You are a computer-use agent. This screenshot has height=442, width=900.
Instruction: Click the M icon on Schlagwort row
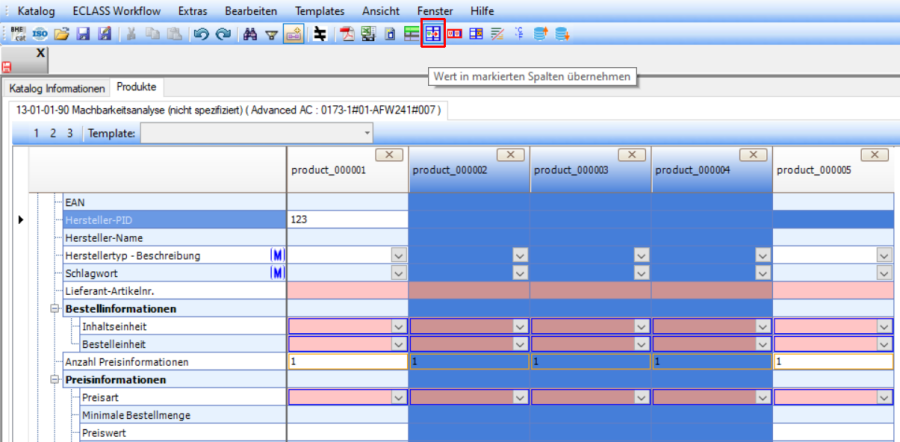click(277, 273)
